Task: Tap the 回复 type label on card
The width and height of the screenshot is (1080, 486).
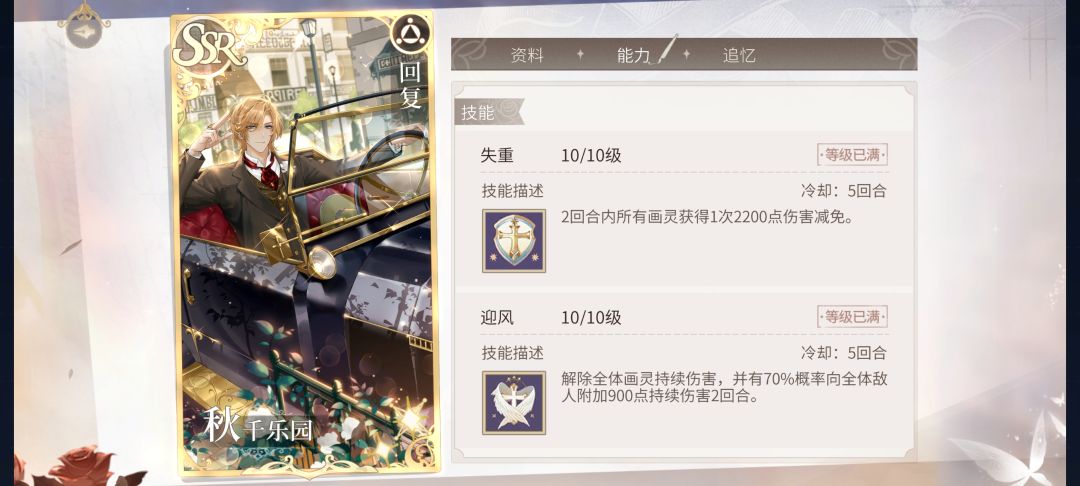Action: pos(411,85)
